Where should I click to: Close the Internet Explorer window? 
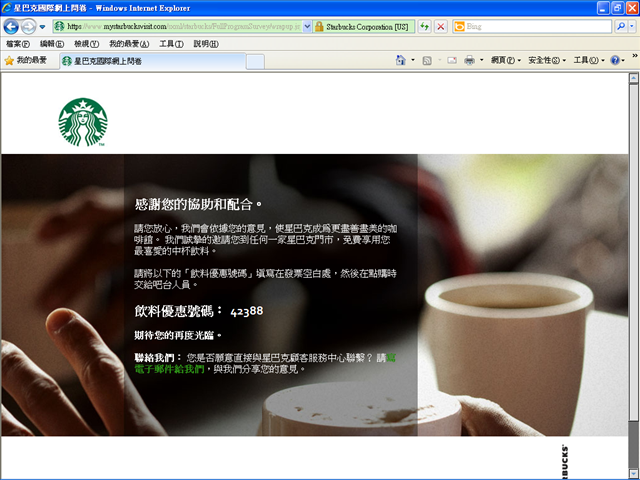coord(632,8)
